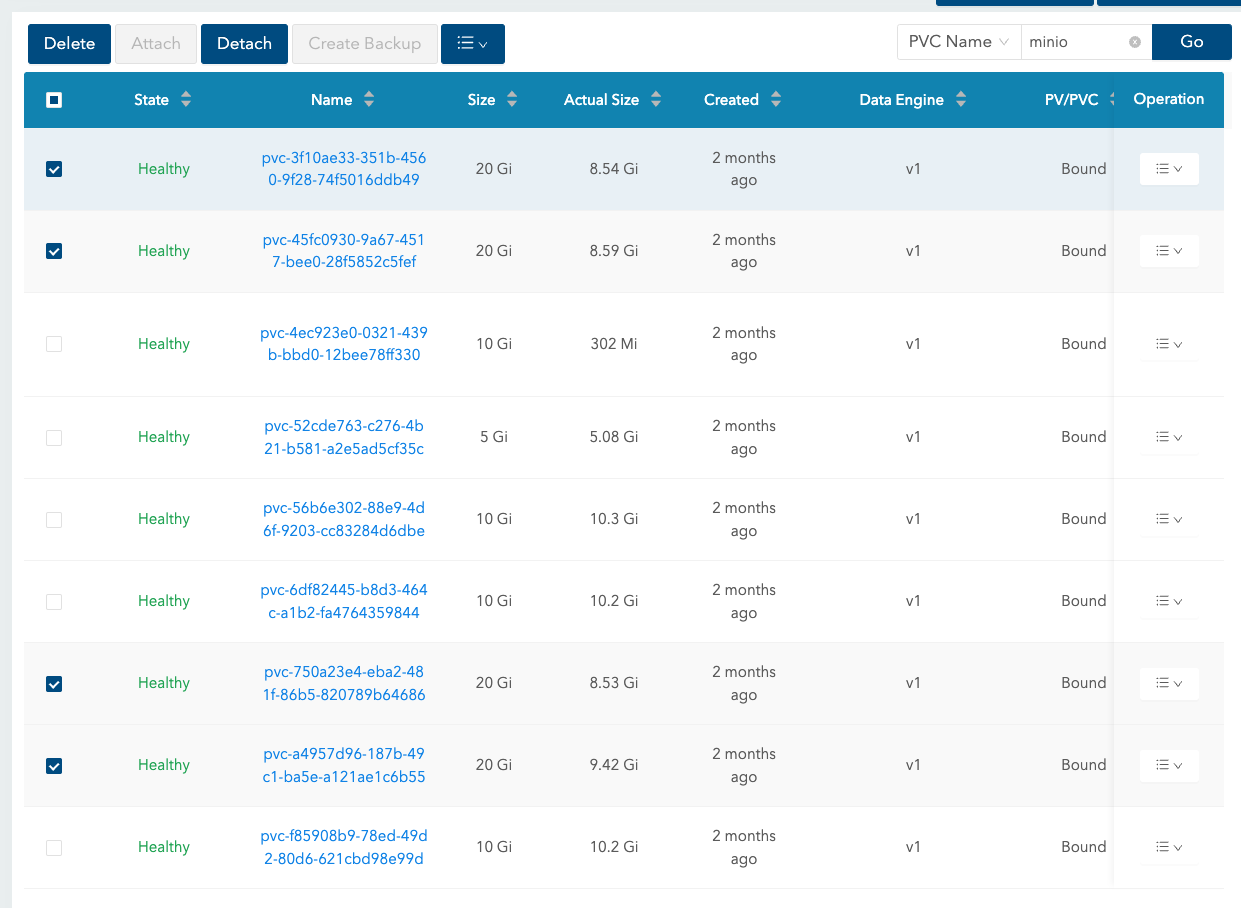Uncheck volume pvc-a4957d96 row checkbox
The width and height of the screenshot is (1241, 908).
coord(54,765)
